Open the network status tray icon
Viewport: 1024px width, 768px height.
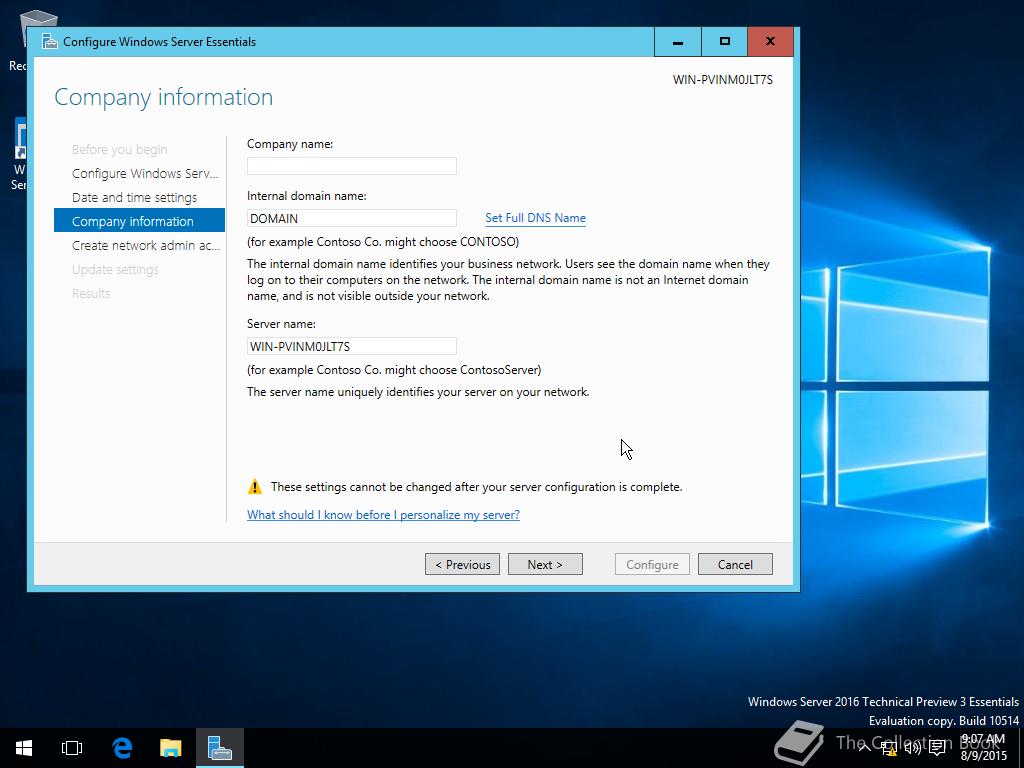point(889,748)
